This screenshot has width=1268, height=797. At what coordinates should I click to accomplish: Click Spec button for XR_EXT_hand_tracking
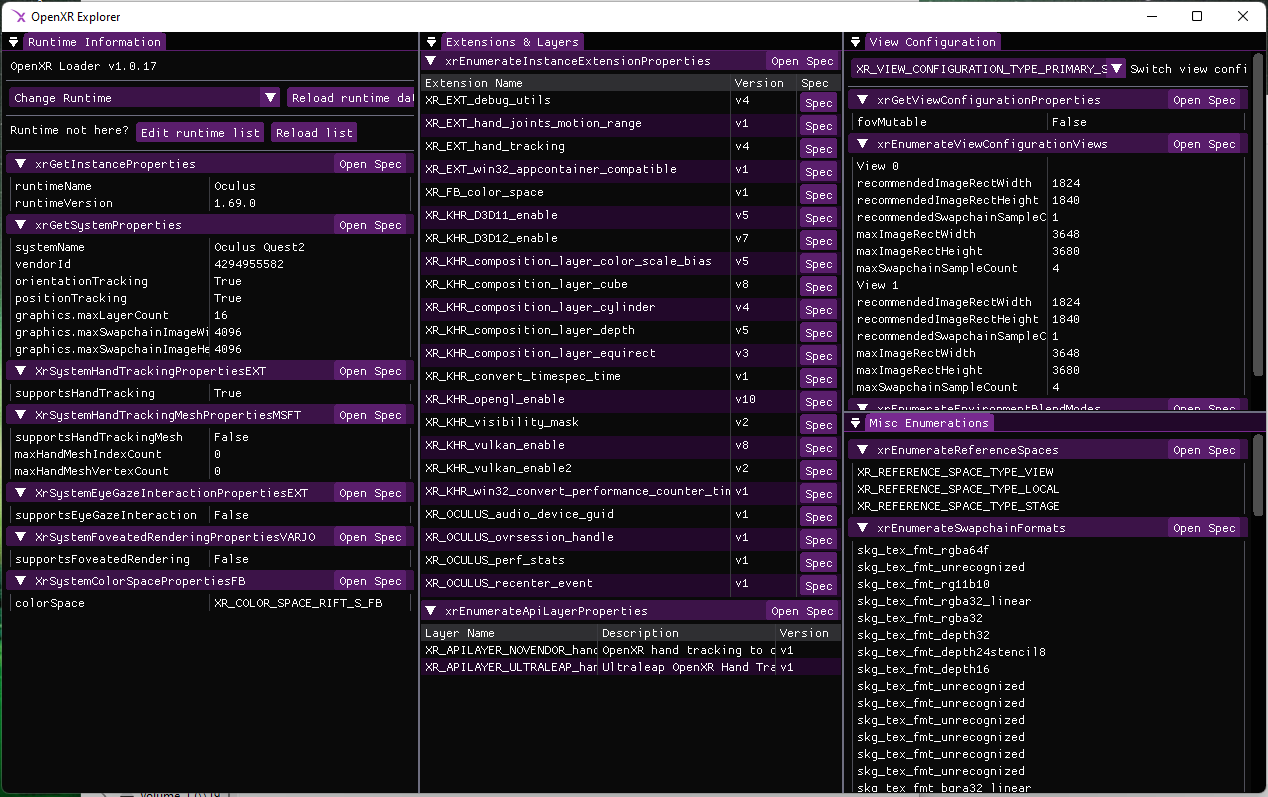[818, 149]
